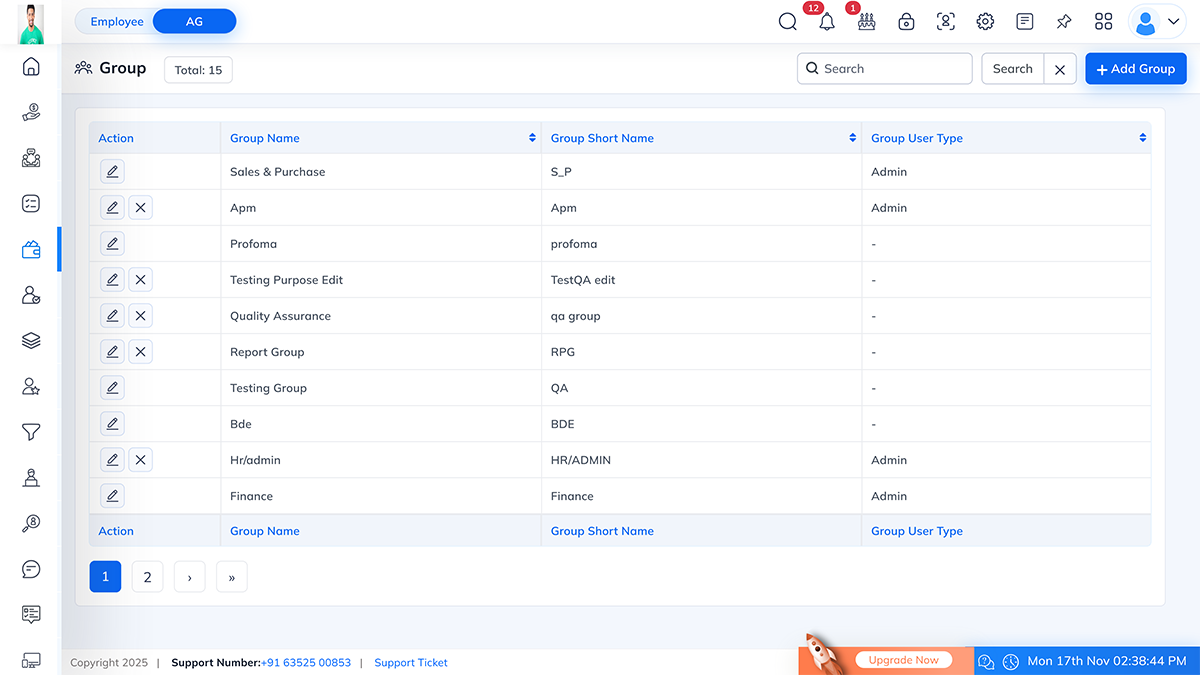This screenshot has height=675, width=1200.
Task: Sort by Group Name column header arrows
Action: coord(532,138)
